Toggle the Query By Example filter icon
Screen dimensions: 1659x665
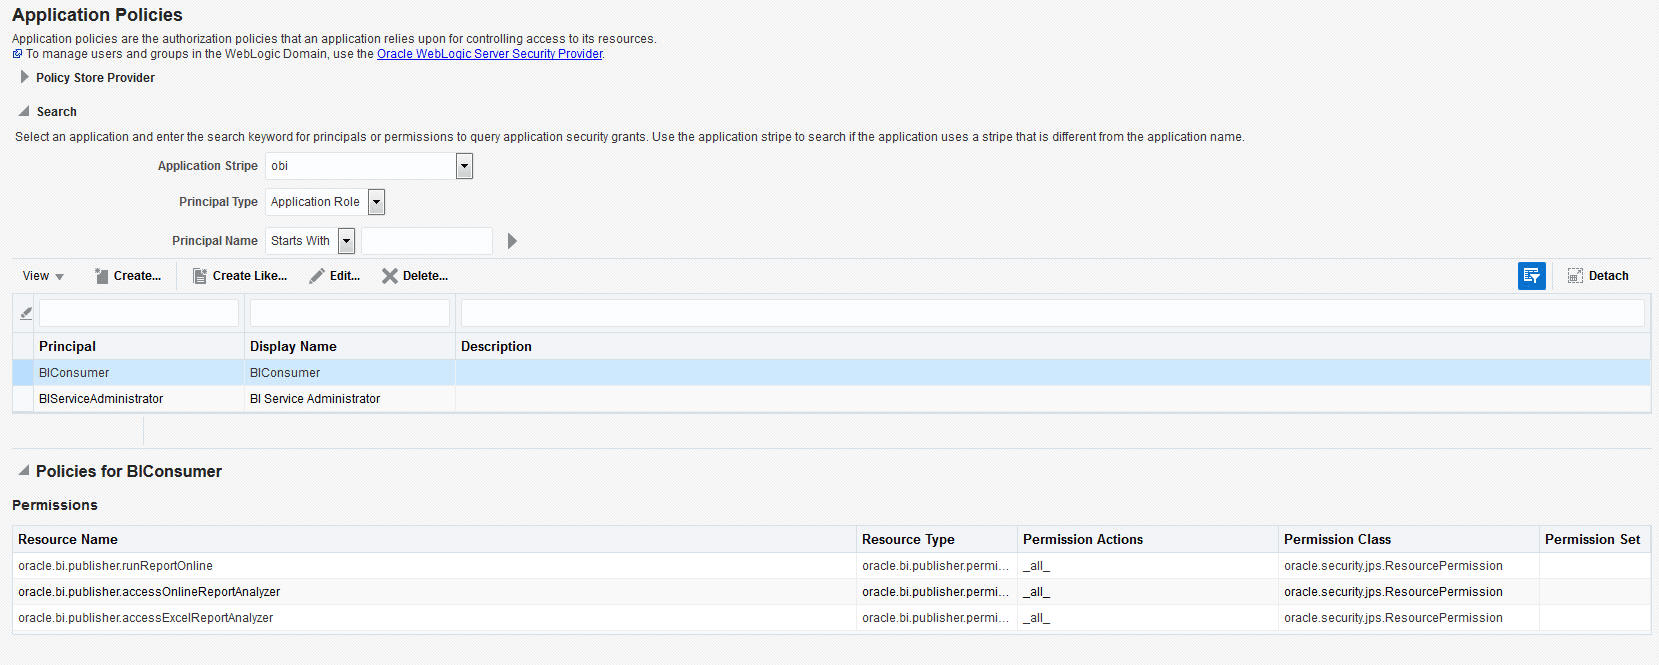click(x=1531, y=276)
